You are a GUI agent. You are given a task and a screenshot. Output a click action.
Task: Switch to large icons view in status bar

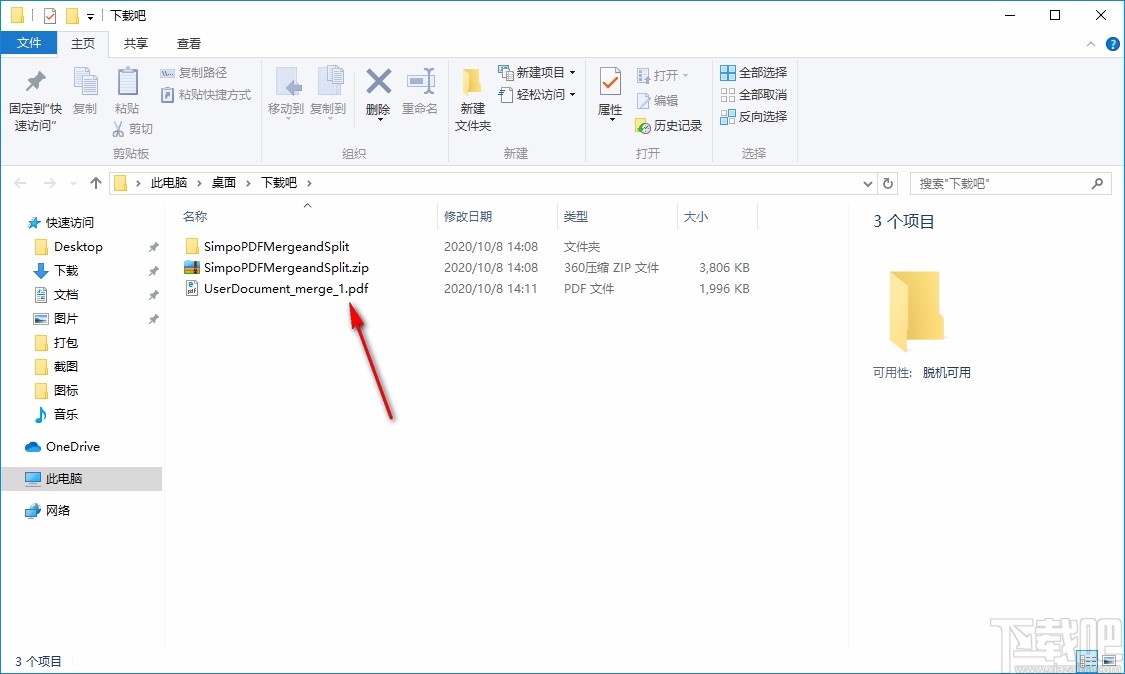click(x=1109, y=660)
